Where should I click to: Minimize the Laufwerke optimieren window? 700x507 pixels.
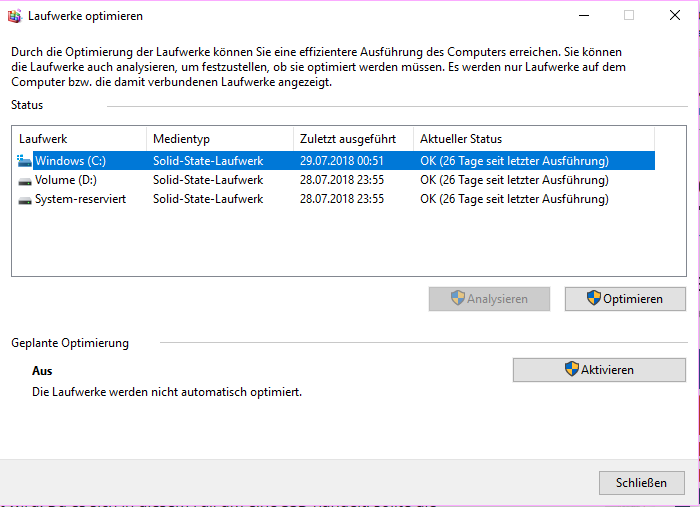tap(584, 16)
